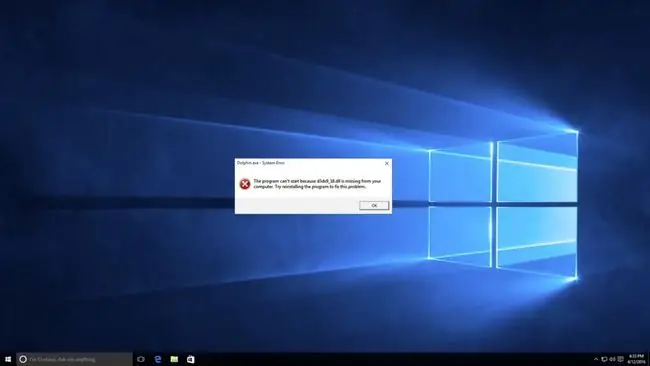
Task: Open the network status tray icon
Action: tap(604, 359)
